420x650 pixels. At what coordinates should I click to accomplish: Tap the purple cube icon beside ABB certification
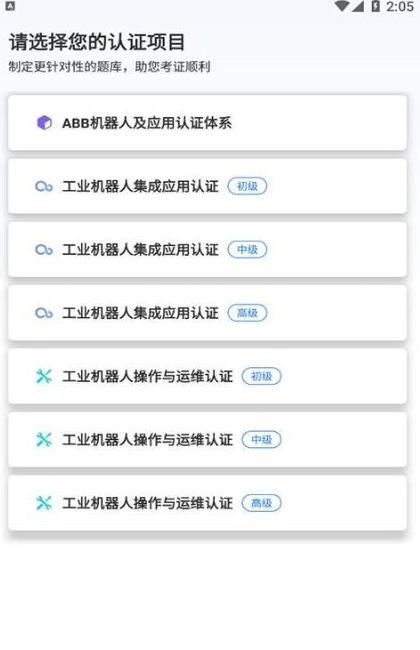point(44,123)
